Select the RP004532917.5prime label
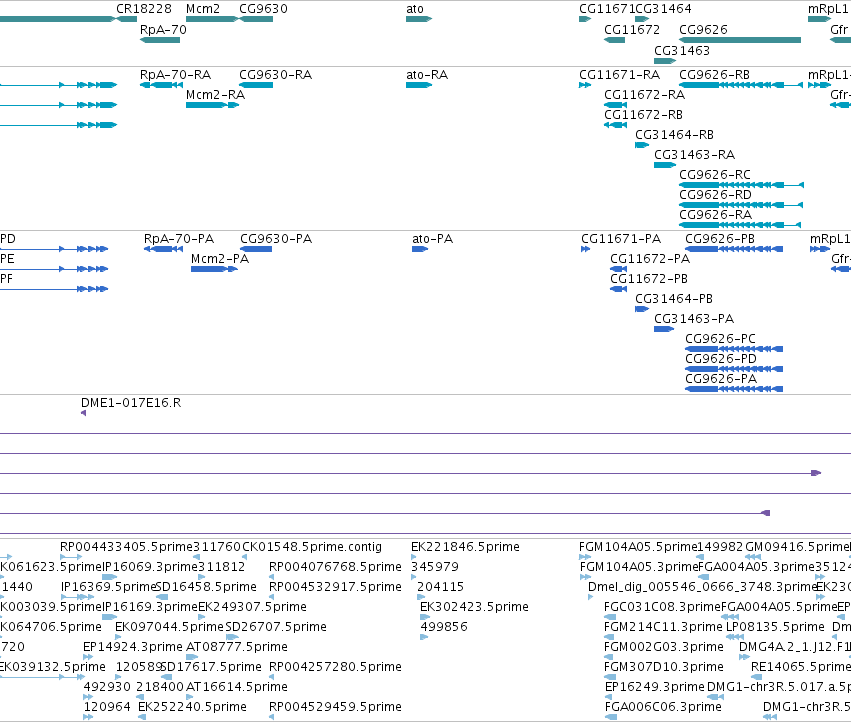This screenshot has width=851, height=722. coord(335,587)
